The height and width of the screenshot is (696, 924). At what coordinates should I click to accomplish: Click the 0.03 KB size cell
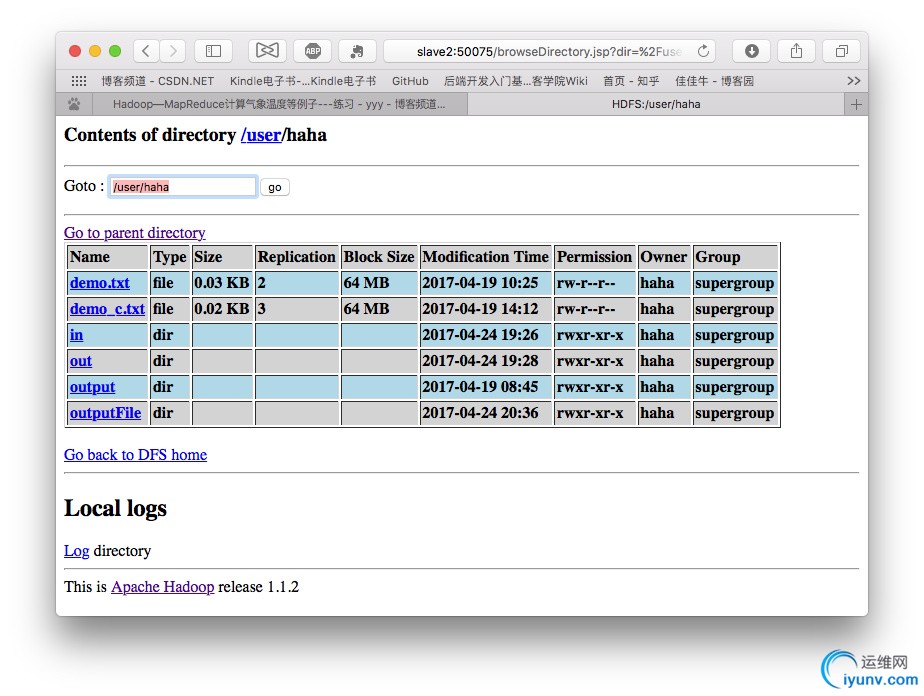coord(222,283)
